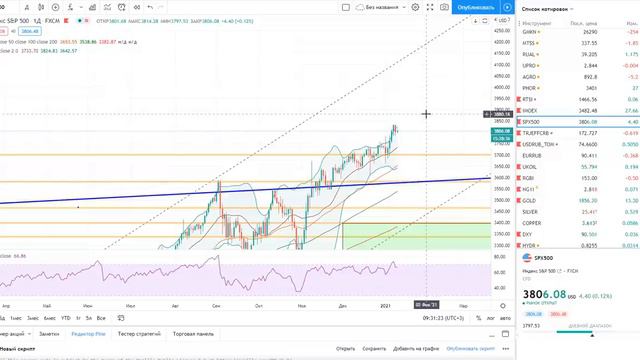Screen dimensions: 640x360
Task: Switch the chart to fullscreen mode
Action: tap(430, 7)
